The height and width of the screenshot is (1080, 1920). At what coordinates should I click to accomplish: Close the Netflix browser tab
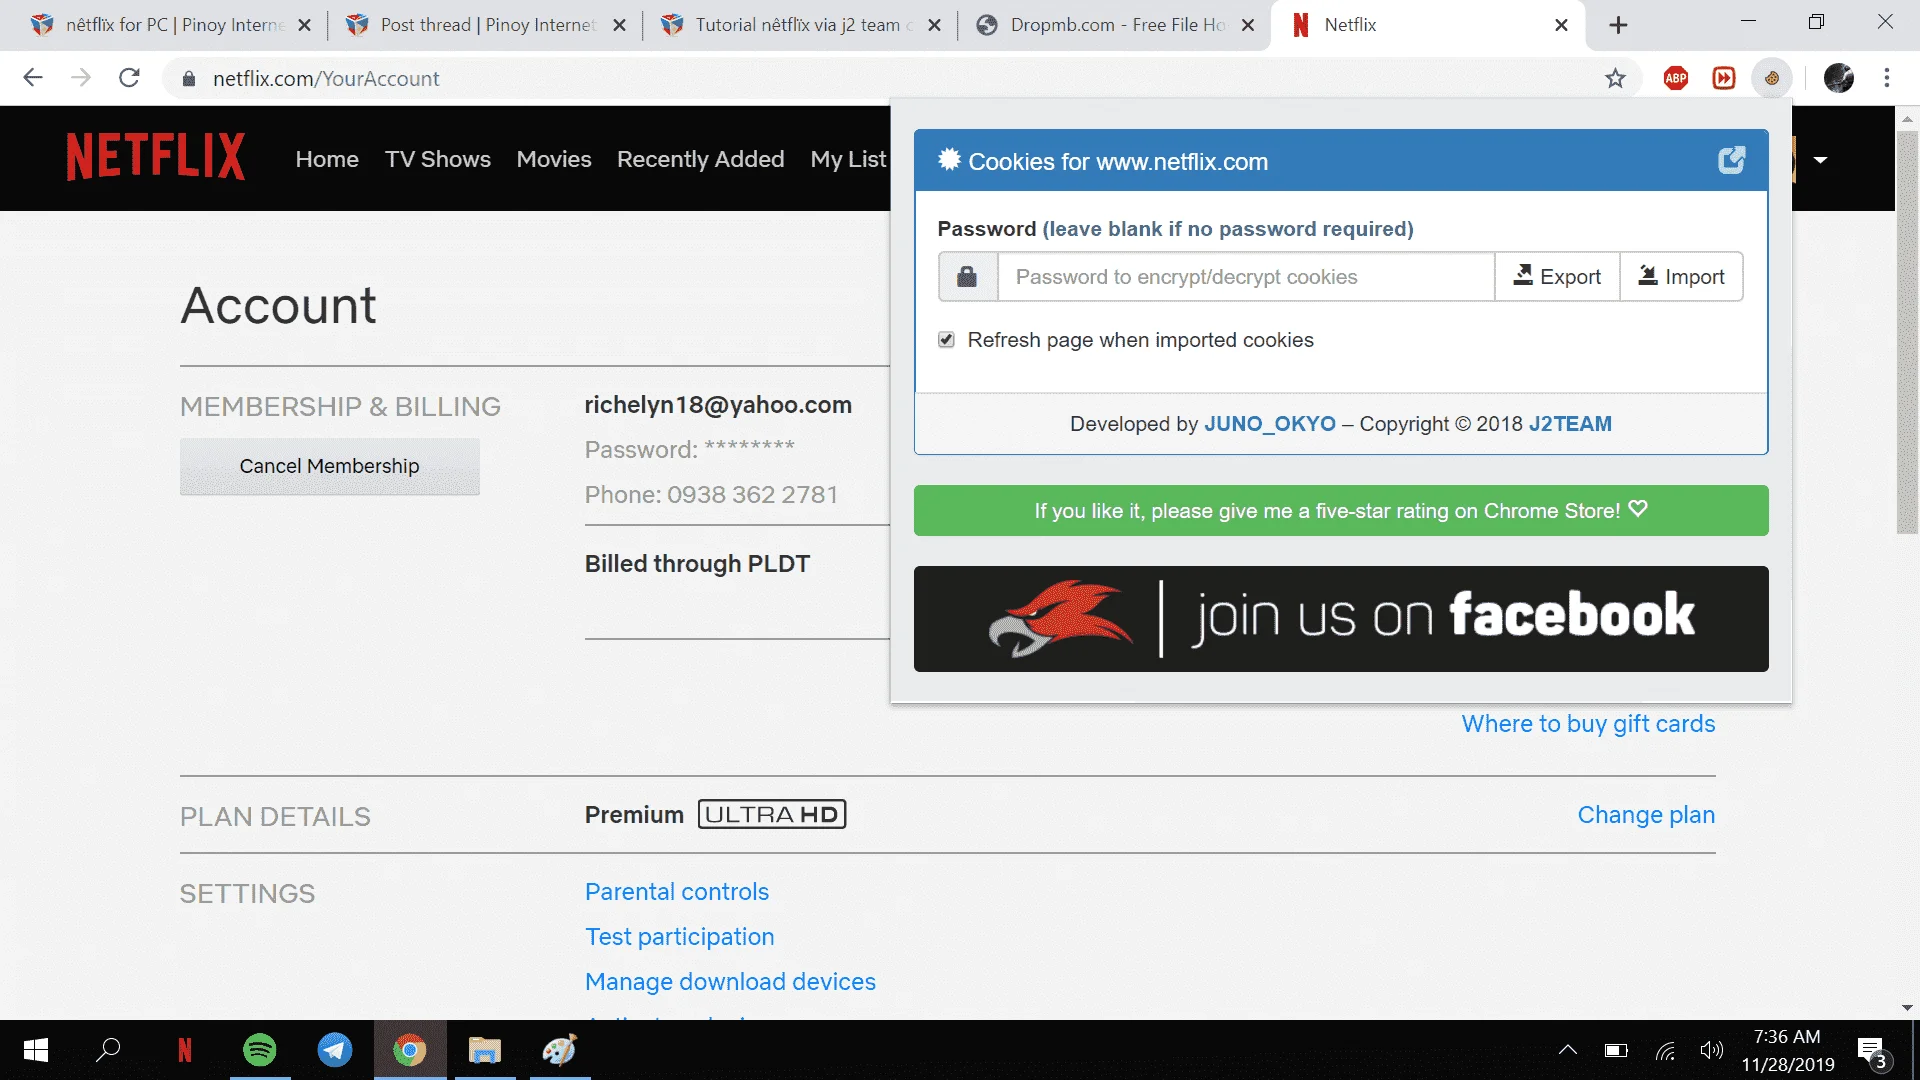pos(1561,25)
